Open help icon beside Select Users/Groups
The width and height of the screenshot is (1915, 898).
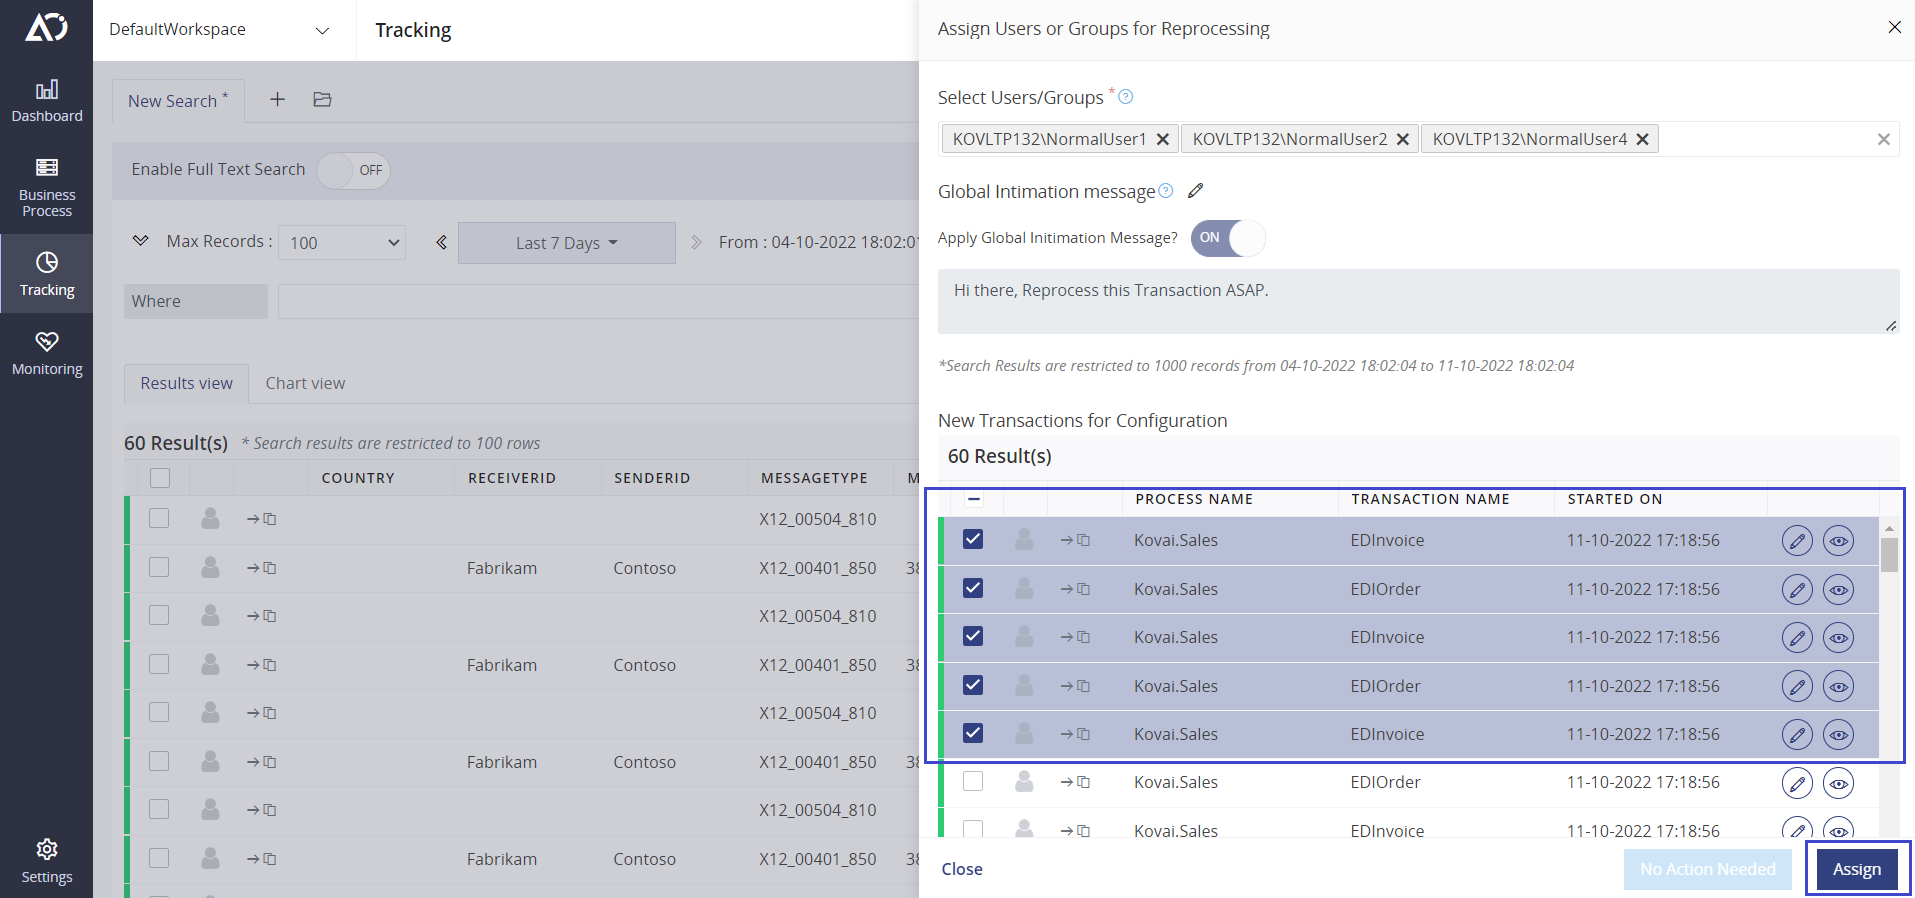coord(1126,97)
